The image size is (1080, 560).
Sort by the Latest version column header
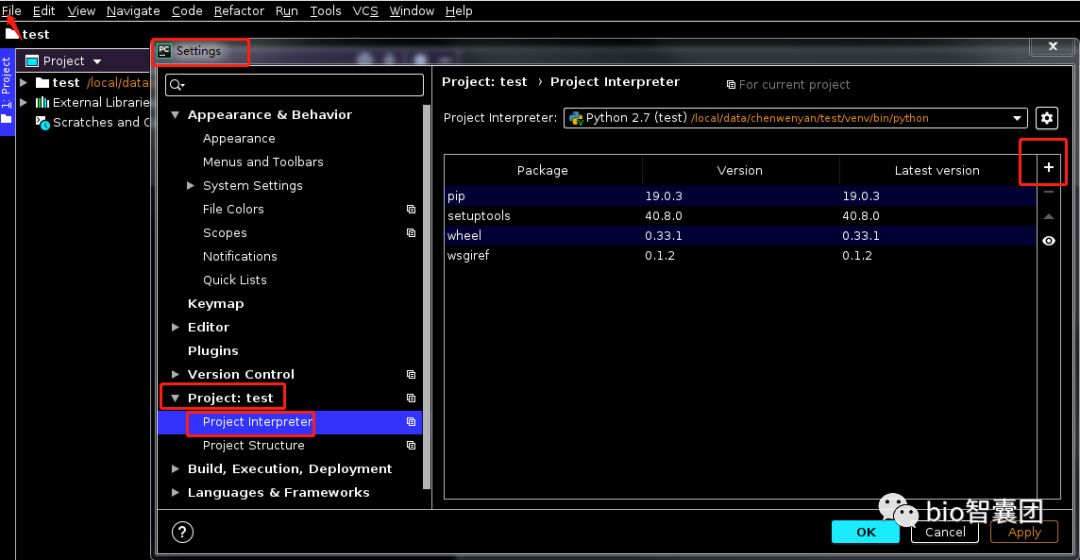pyautogui.click(x=937, y=170)
